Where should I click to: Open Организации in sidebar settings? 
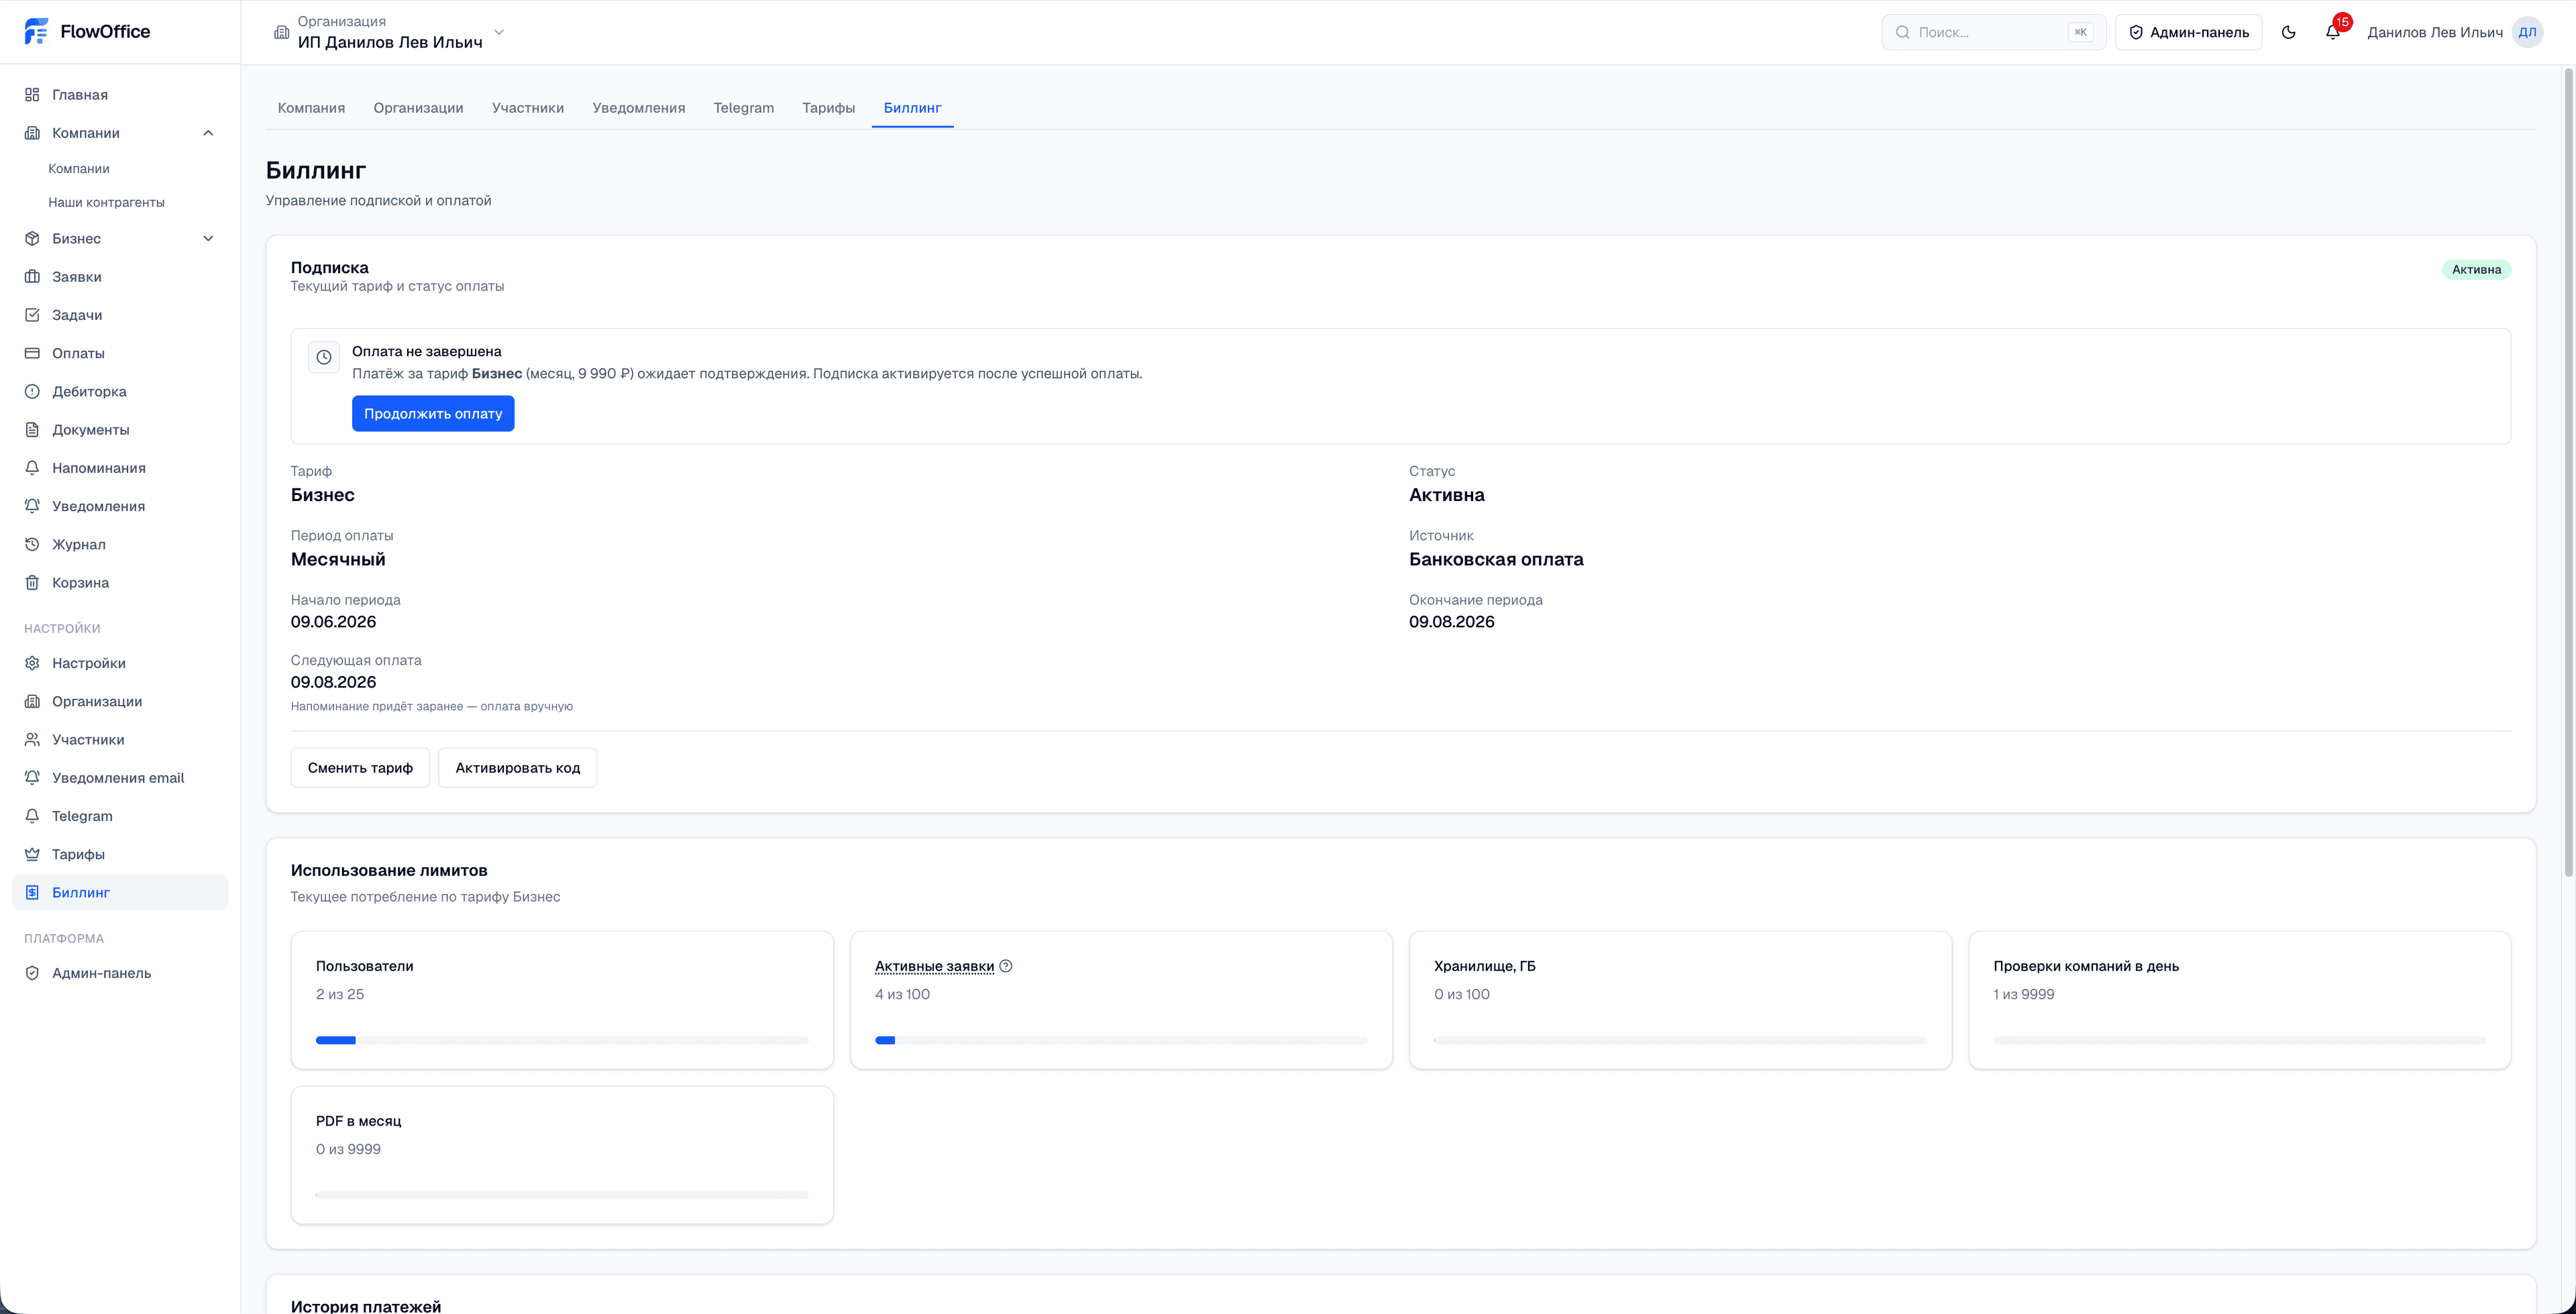coord(120,702)
